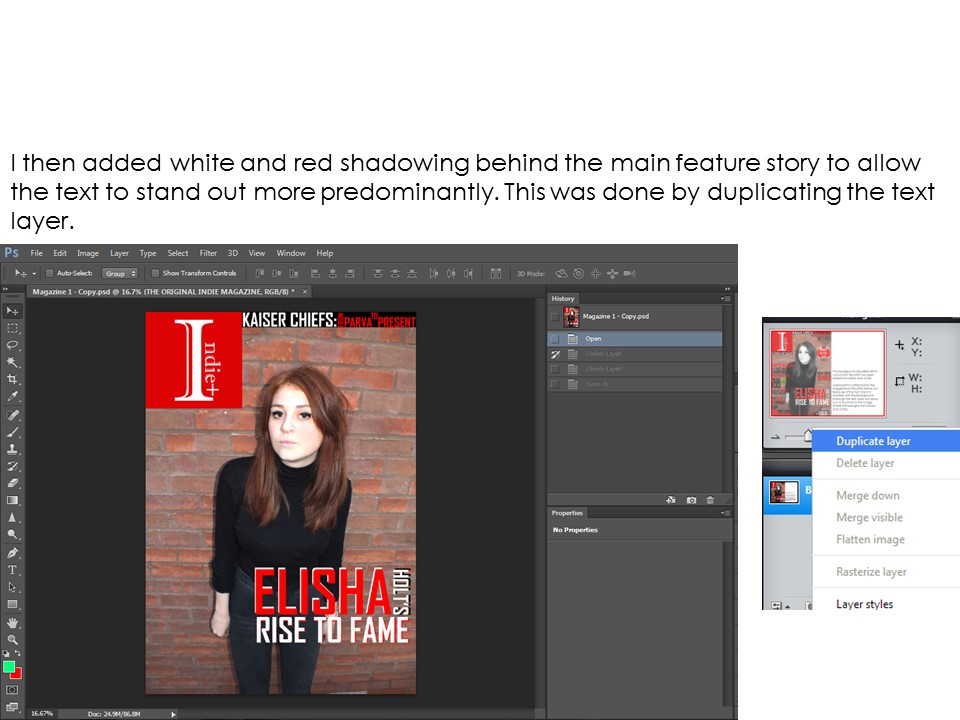Screen dimensions: 960x720
Task: Open the Properties panel menu
Action: 726,513
